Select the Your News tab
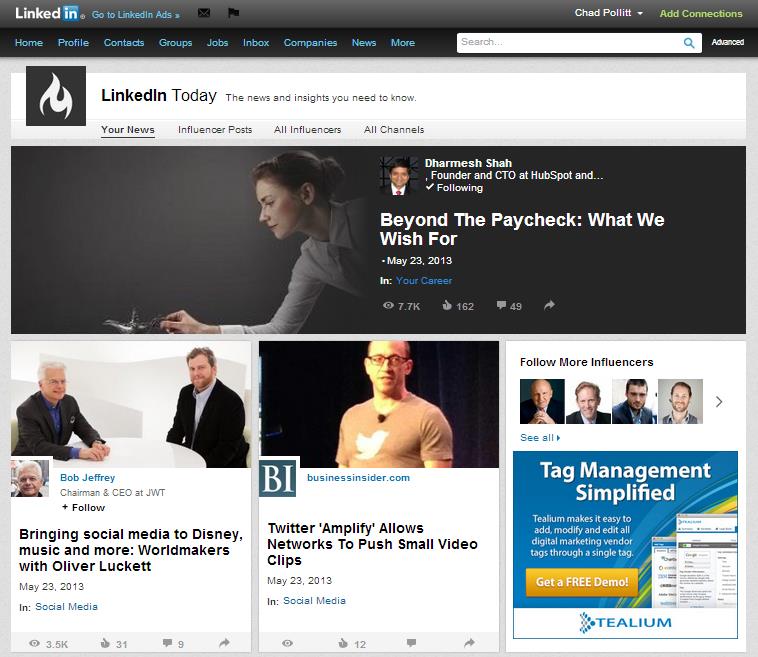Image resolution: width=758 pixels, height=657 pixels. (128, 130)
